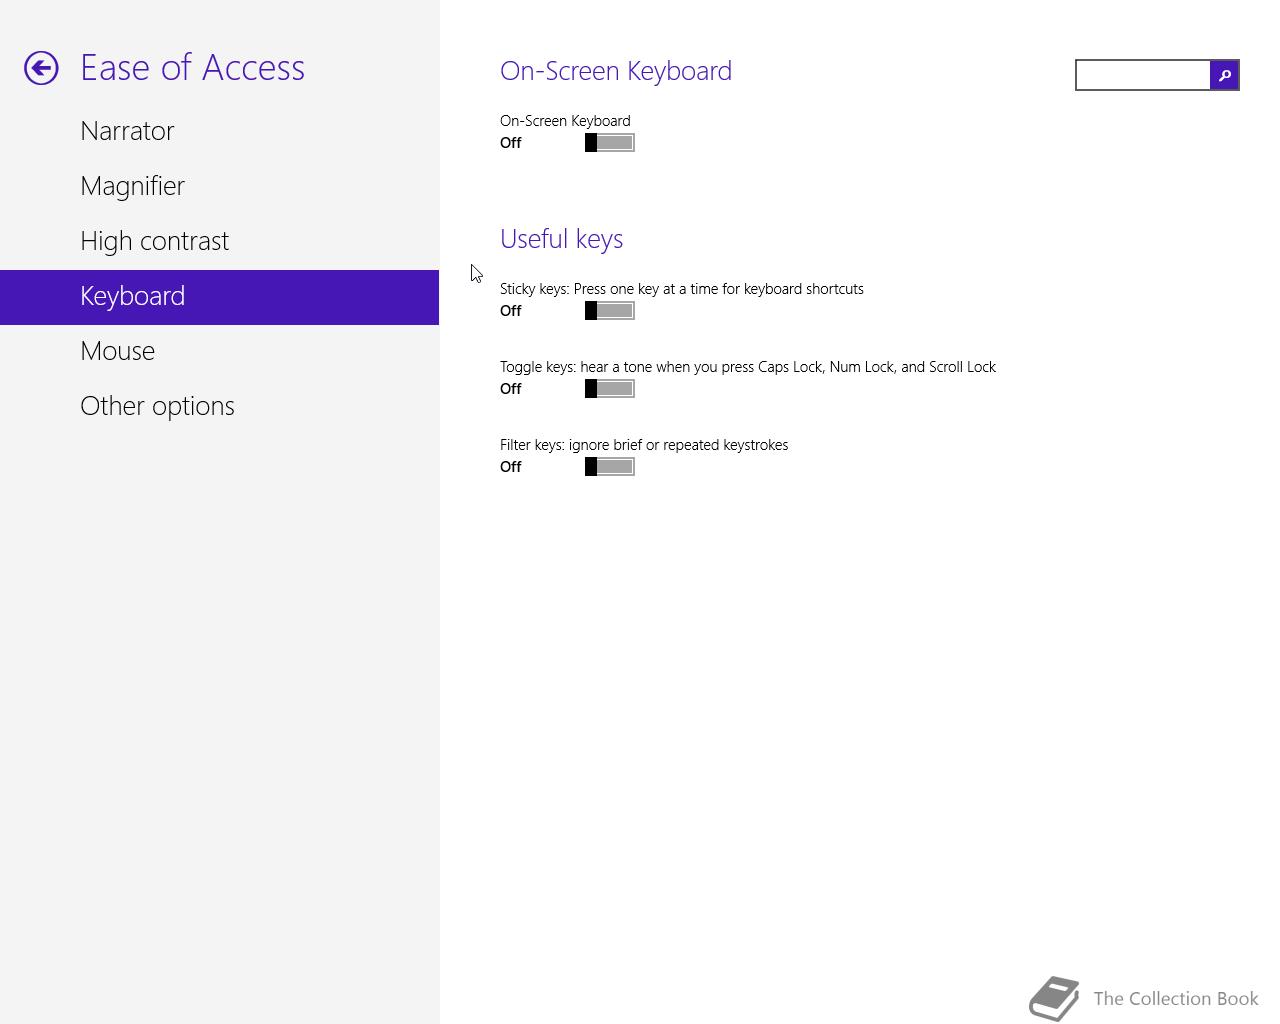
Task: Click the Sticky keys description text
Action: [681, 289]
